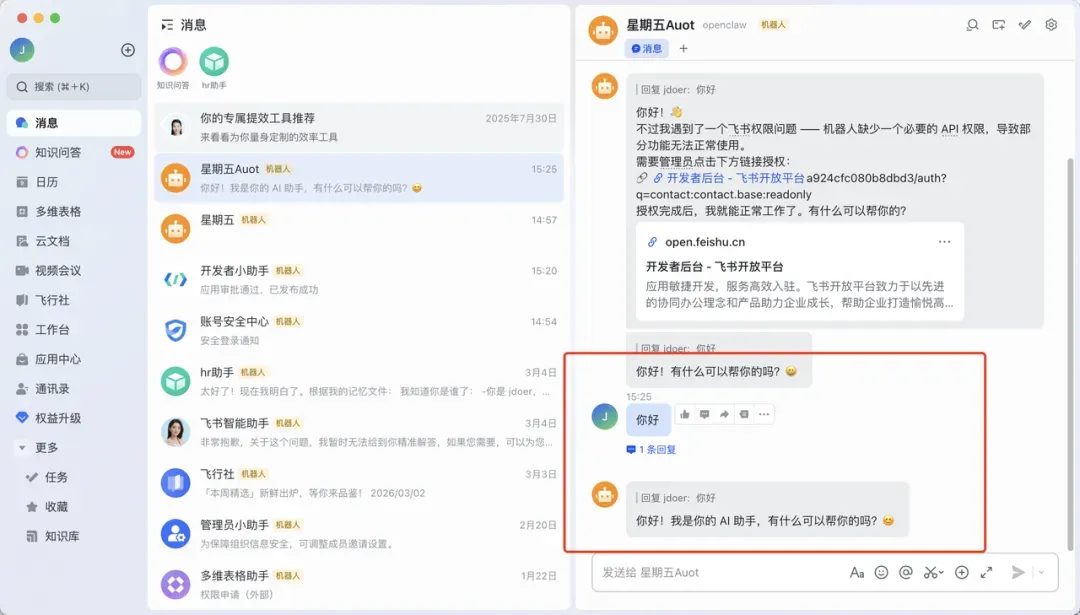Switch to the 消息 tab in chat
This screenshot has width=1080, height=615.
(x=647, y=49)
